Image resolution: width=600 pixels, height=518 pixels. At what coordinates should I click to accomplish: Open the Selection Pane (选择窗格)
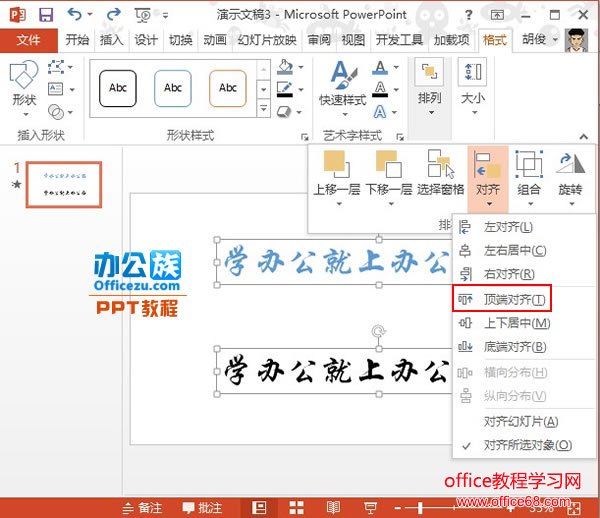pos(440,174)
